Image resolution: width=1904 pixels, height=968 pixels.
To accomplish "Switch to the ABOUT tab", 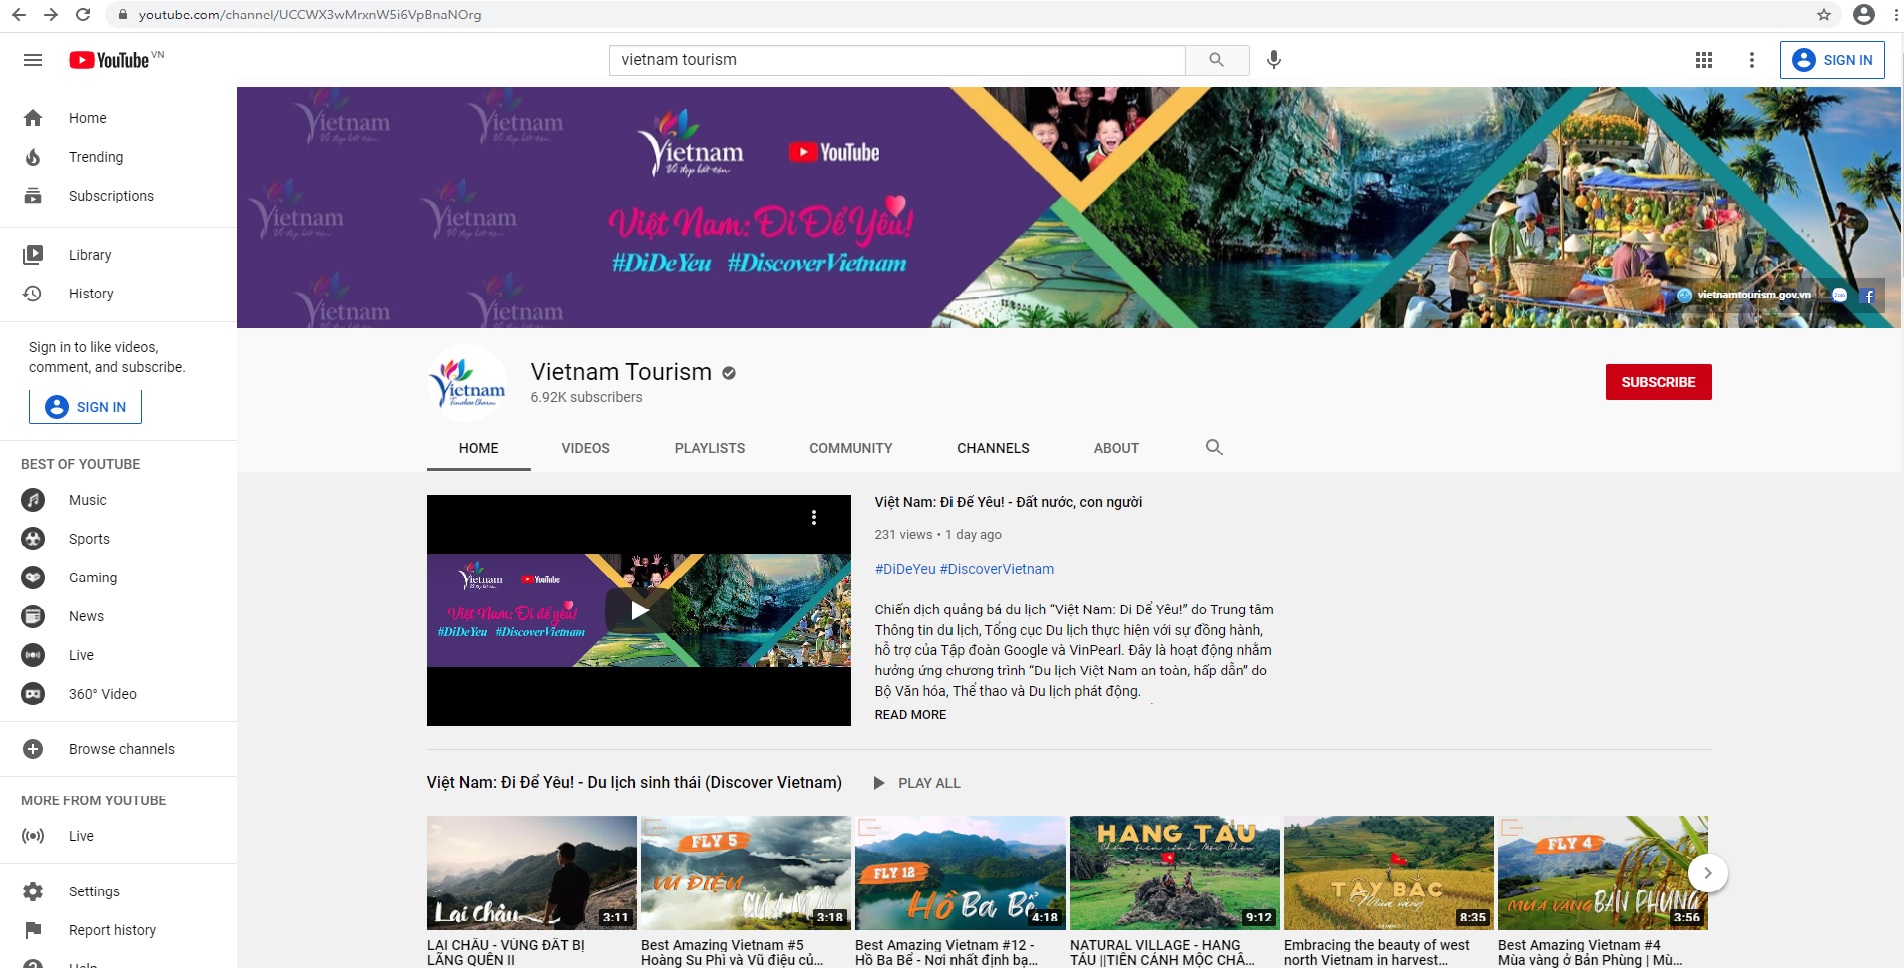I will click(x=1116, y=448).
